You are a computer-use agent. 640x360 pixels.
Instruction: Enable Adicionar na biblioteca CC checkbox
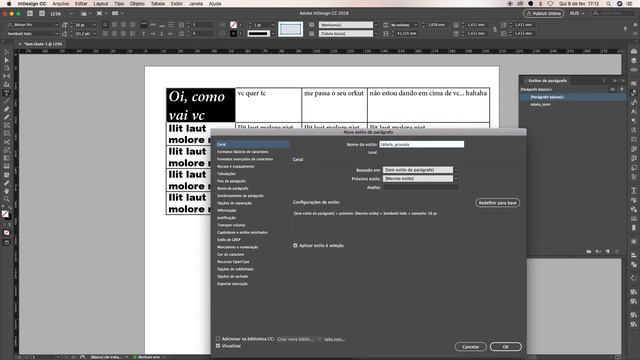pyautogui.click(x=218, y=339)
